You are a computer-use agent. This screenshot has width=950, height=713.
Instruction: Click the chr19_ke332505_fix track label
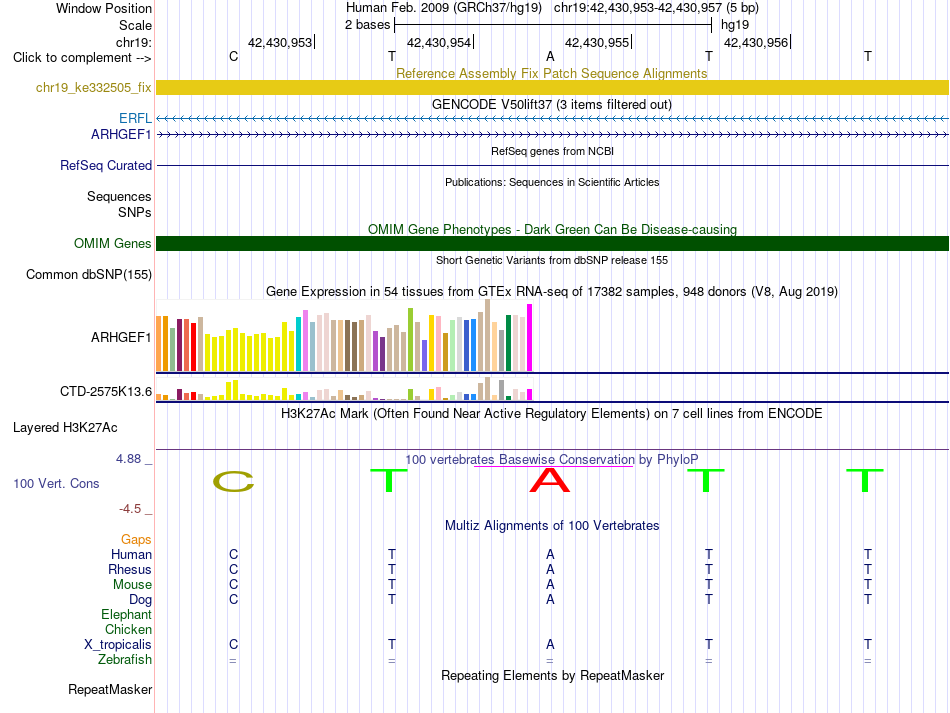[93, 88]
